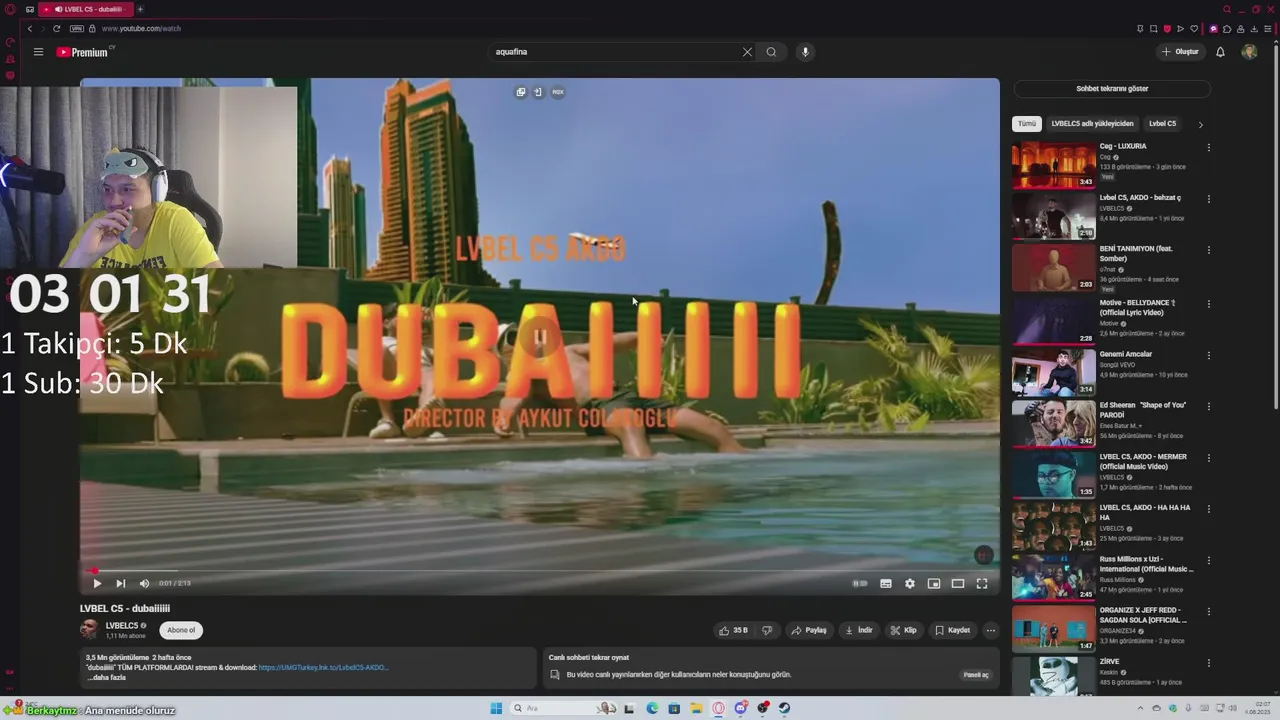Expand description with ...daha fazla

106,677
